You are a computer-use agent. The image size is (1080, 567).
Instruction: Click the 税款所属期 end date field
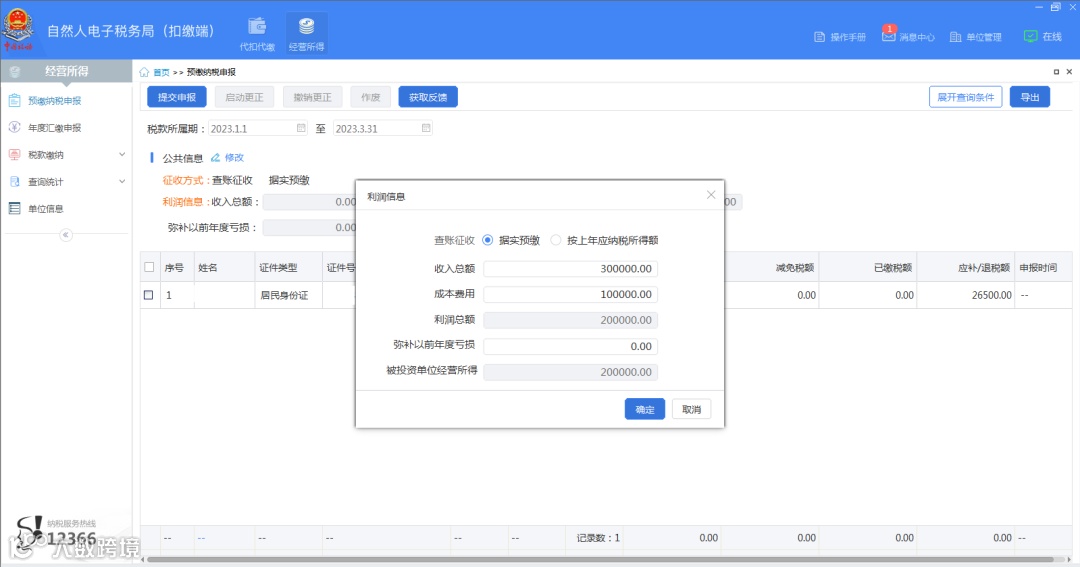383,128
